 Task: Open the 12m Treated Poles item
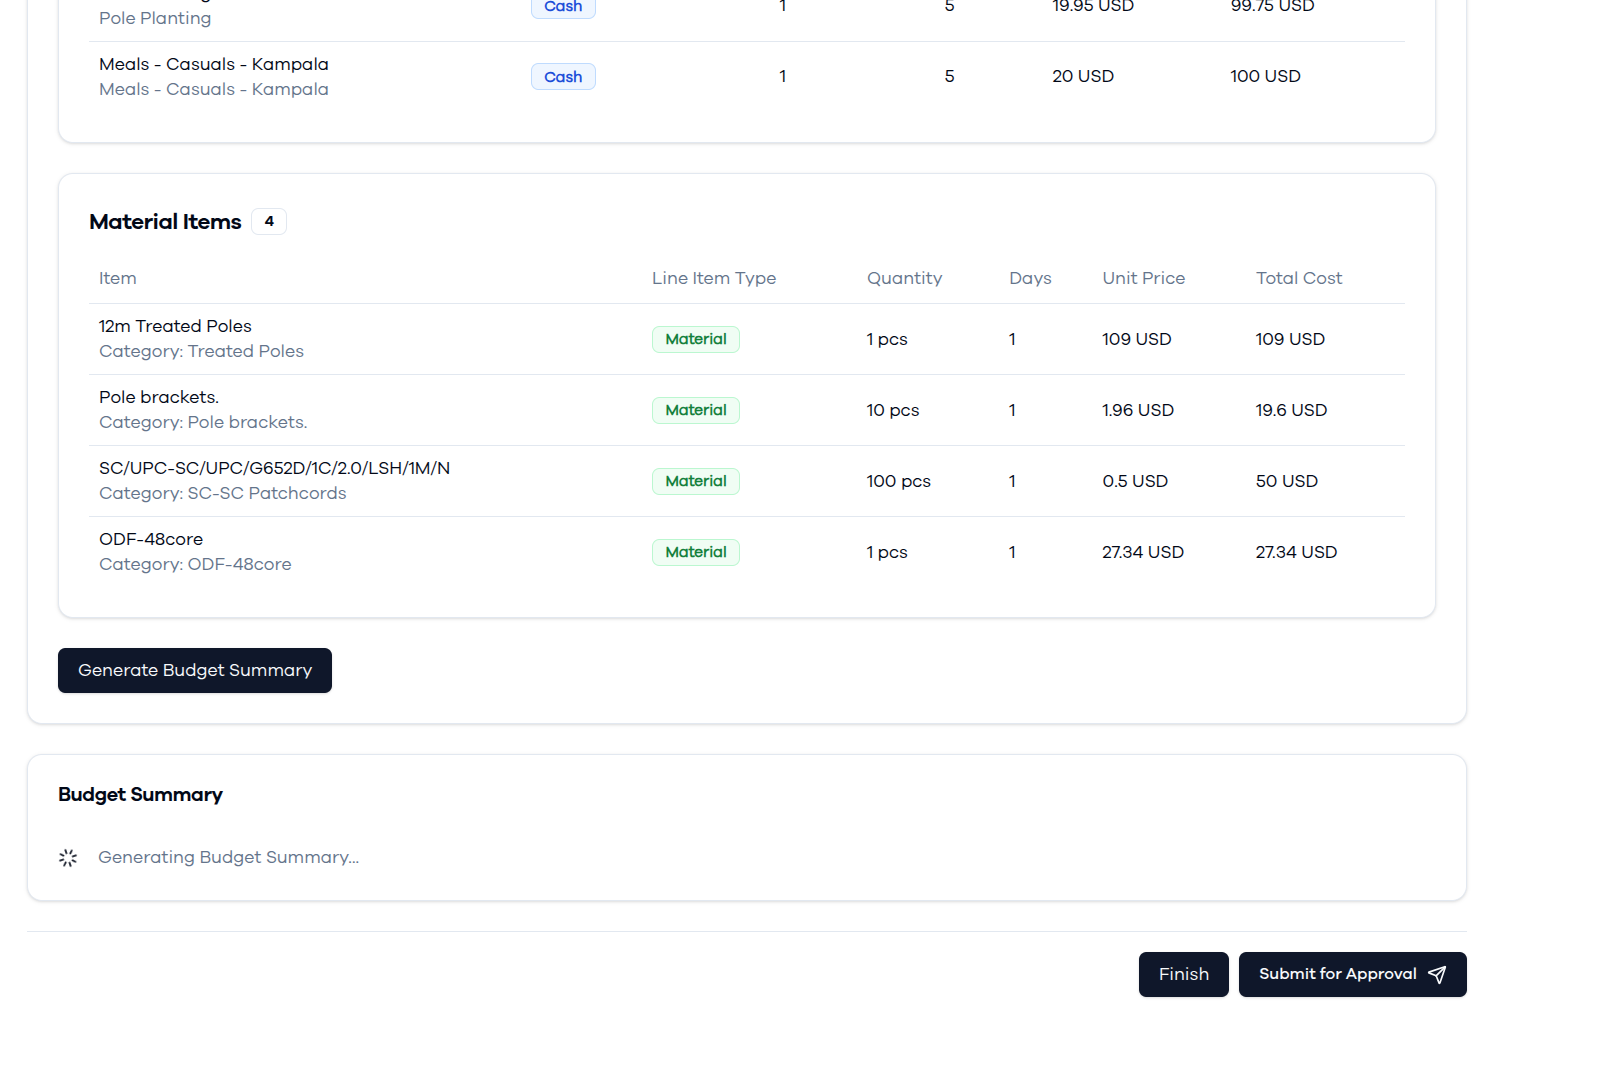175,326
